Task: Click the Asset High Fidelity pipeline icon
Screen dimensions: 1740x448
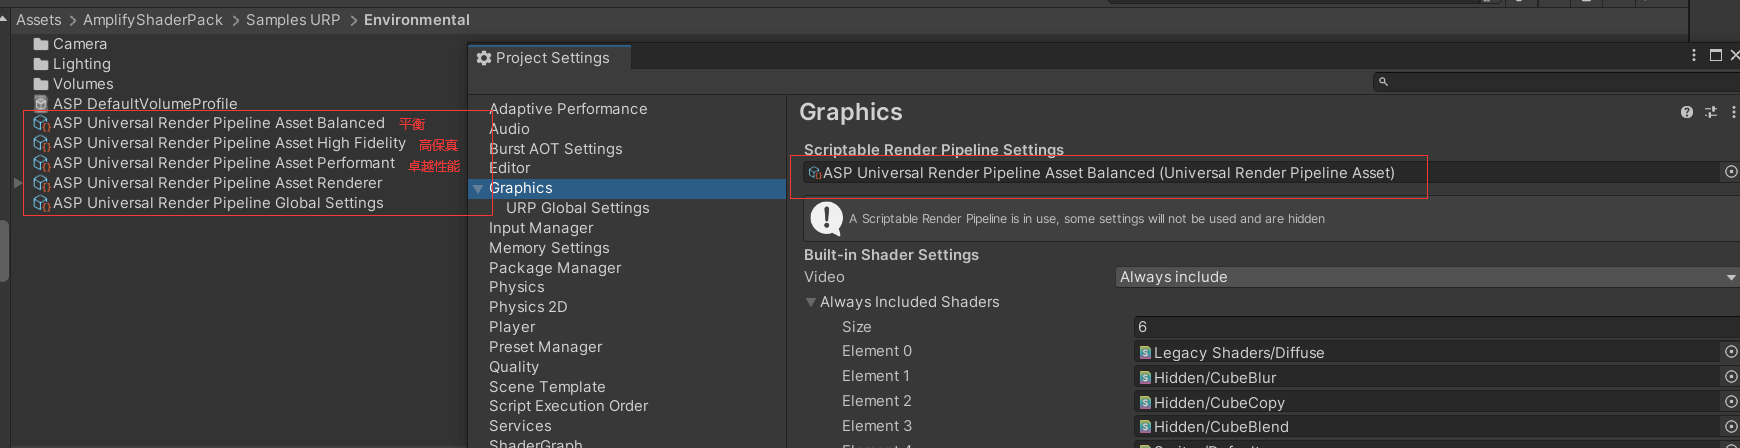Action: pyautogui.click(x=41, y=143)
